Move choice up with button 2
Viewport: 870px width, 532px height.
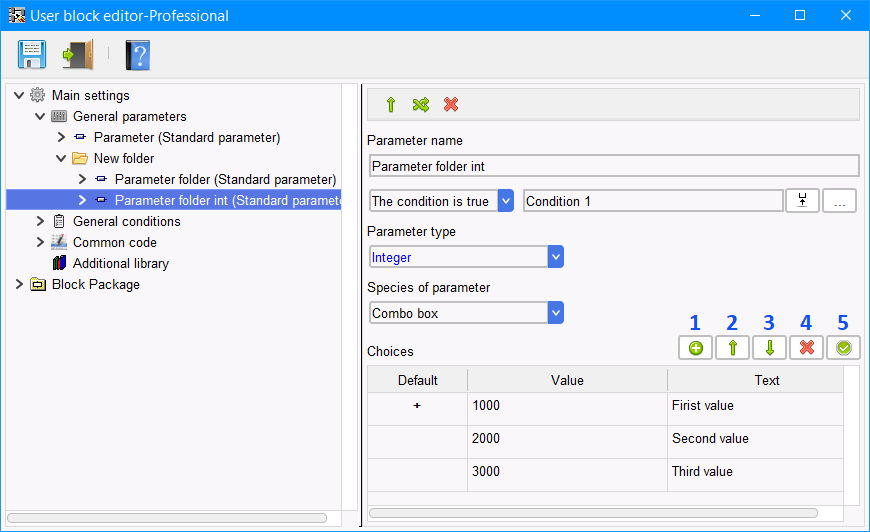[x=732, y=348]
